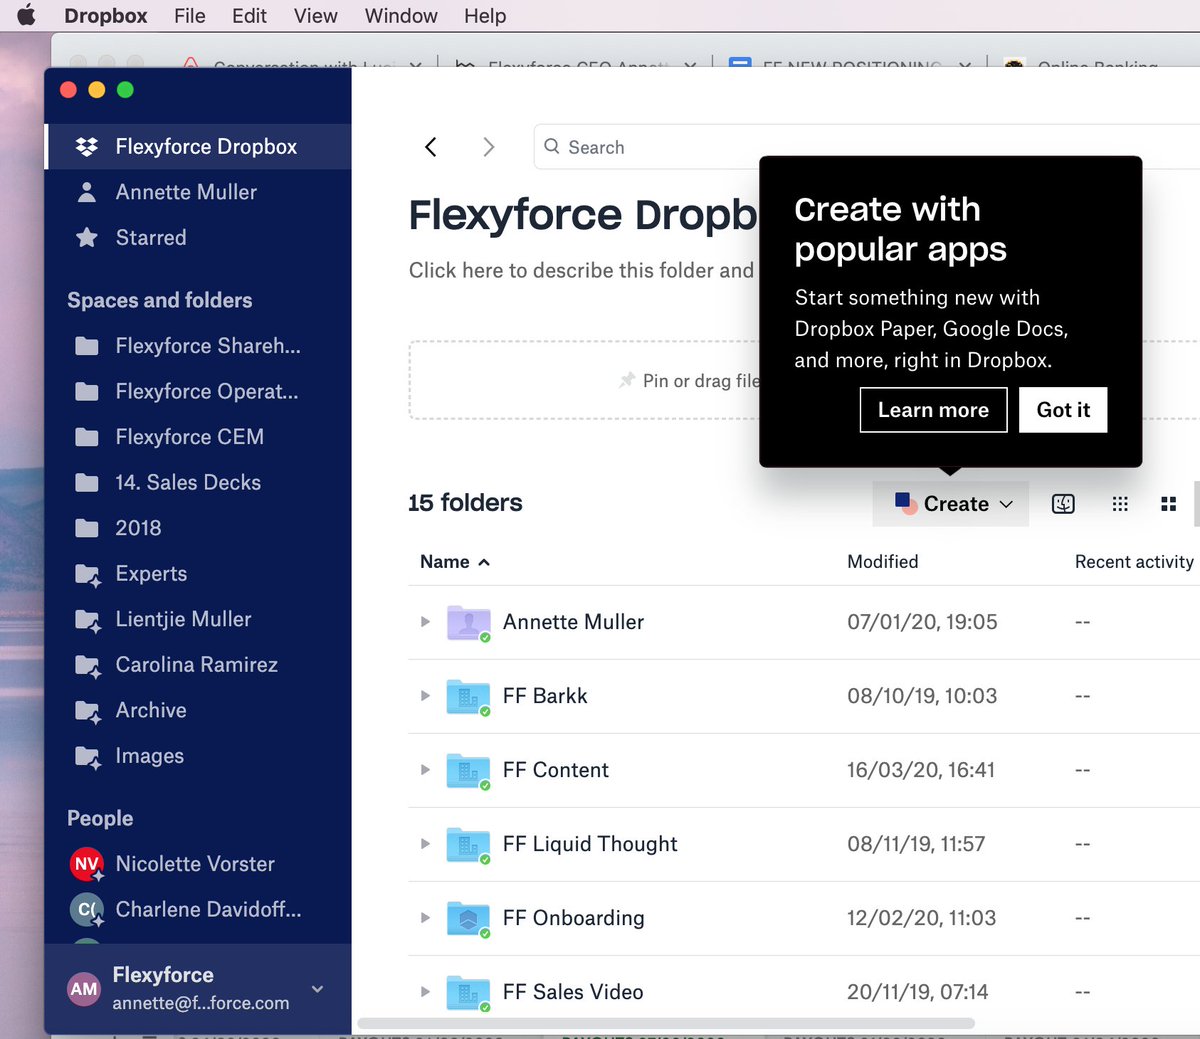Click the Experts space icon
The width and height of the screenshot is (1200, 1039).
[88, 574]
